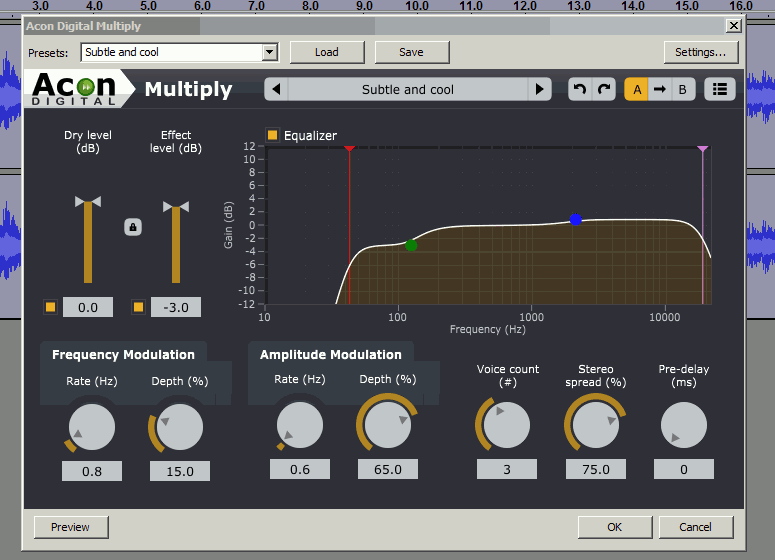Confirm with the OK button
The width and height of the screenshot is (775, 560).
click(x=615, y=527)
